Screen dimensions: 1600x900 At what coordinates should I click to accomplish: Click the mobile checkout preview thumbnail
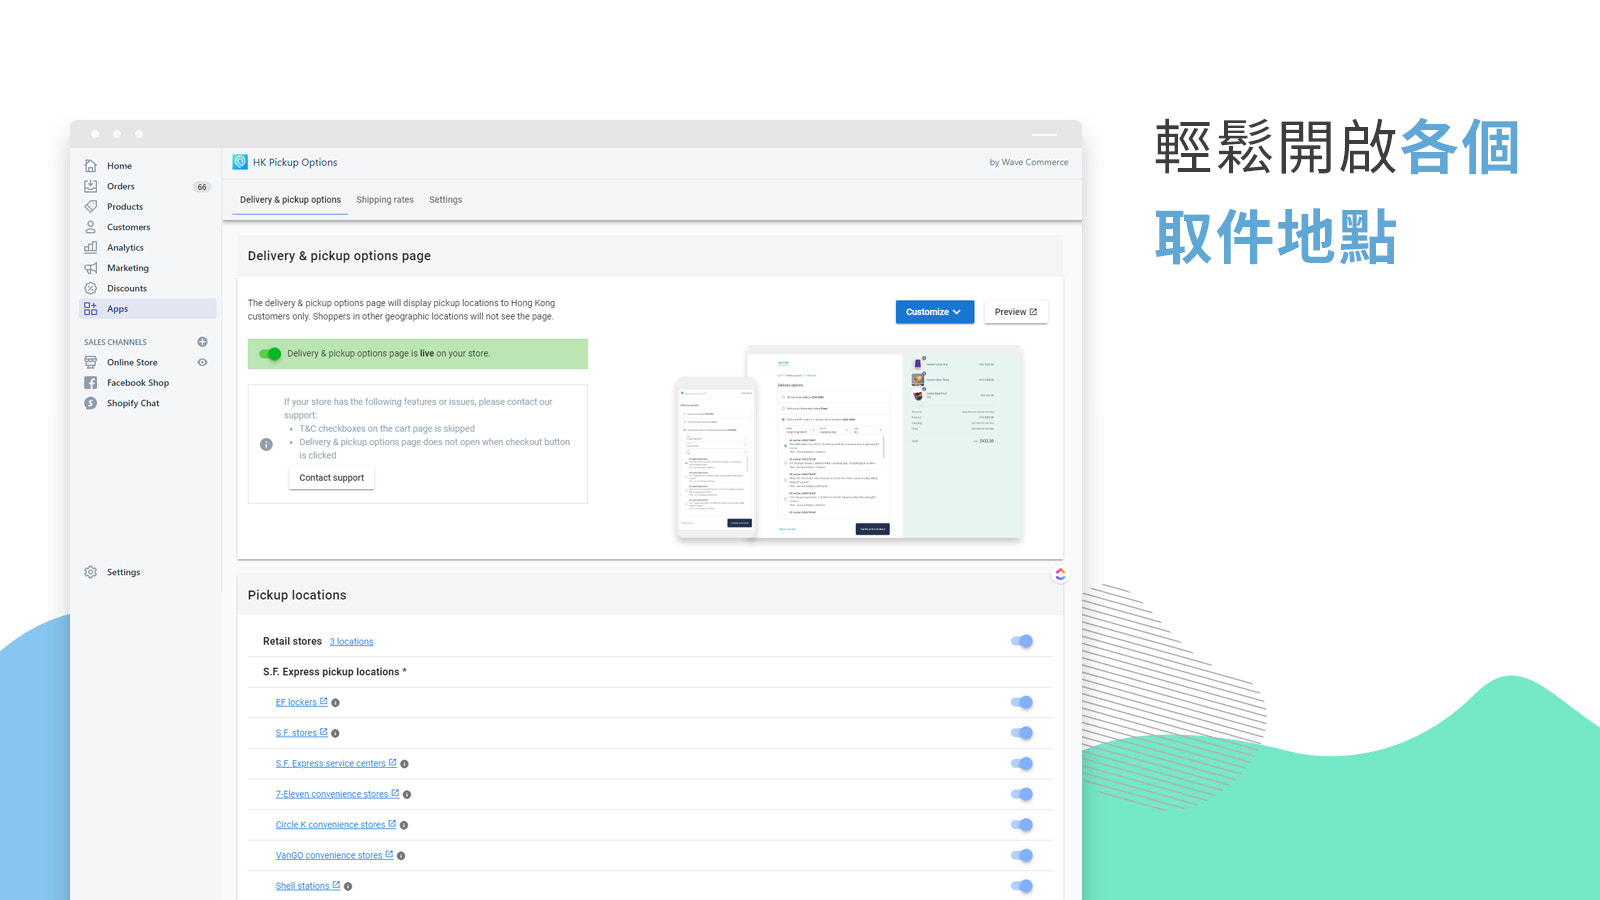pos(716,458)
